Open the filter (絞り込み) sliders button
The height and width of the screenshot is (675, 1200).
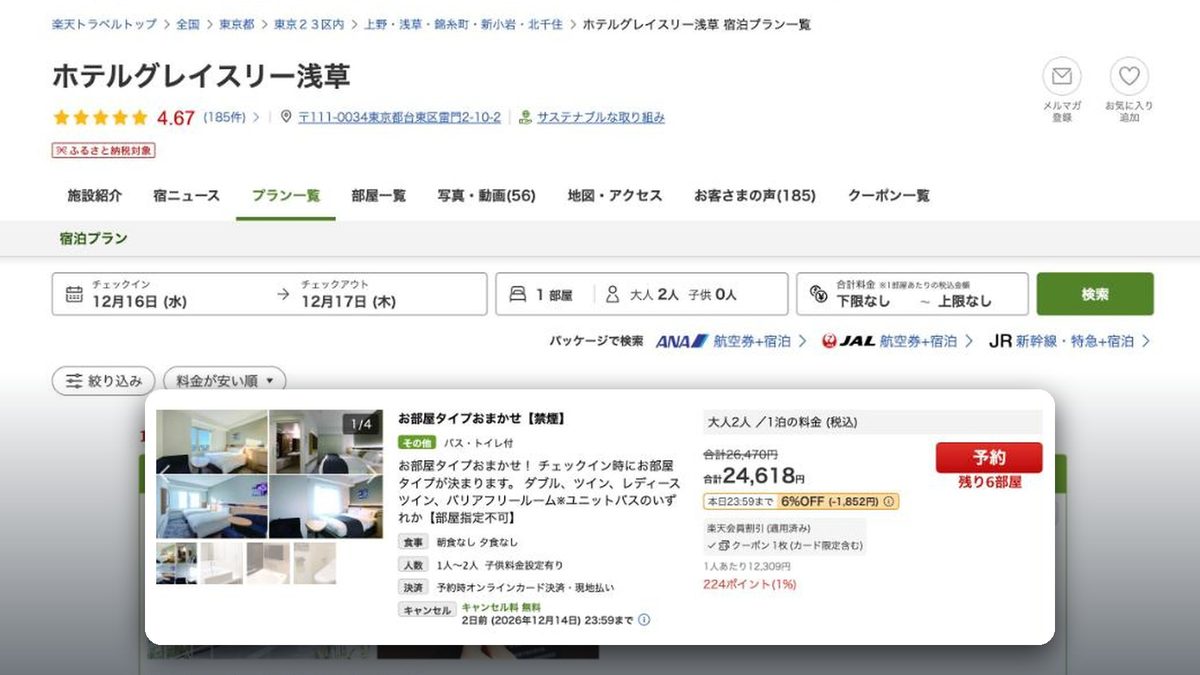103,381
